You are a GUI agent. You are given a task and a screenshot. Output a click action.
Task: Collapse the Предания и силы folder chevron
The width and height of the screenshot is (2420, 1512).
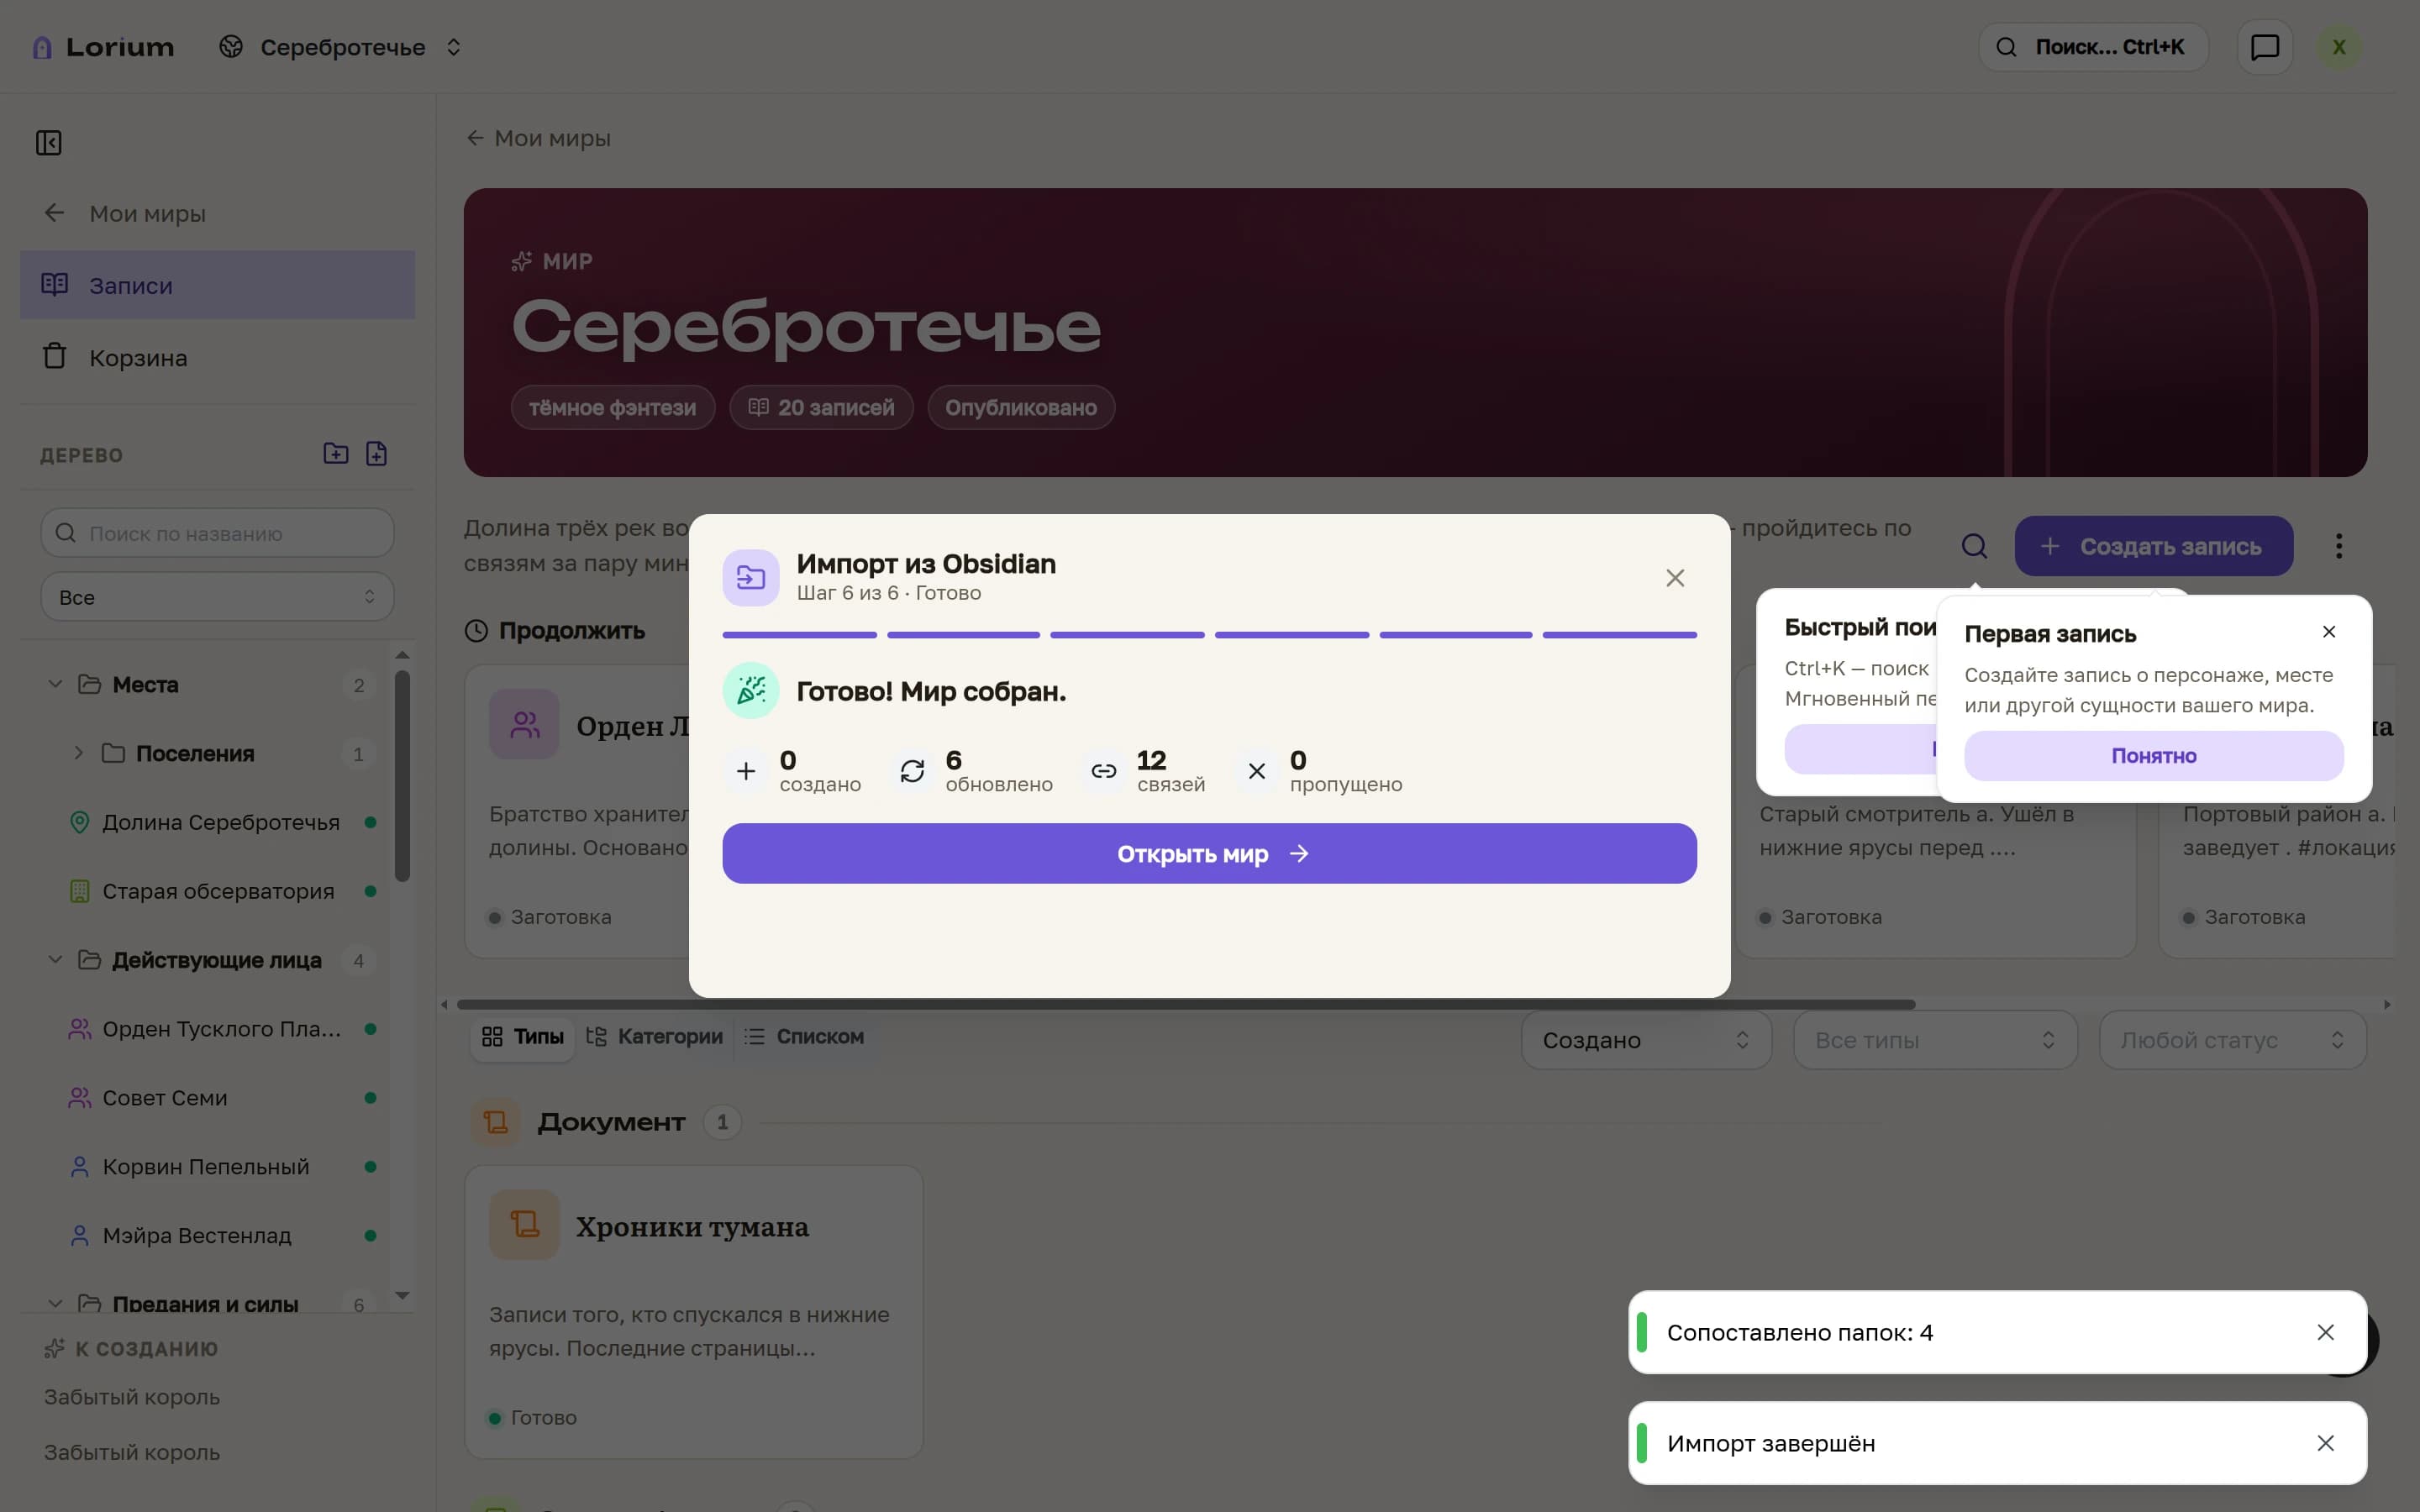[x=56, y=1304]
